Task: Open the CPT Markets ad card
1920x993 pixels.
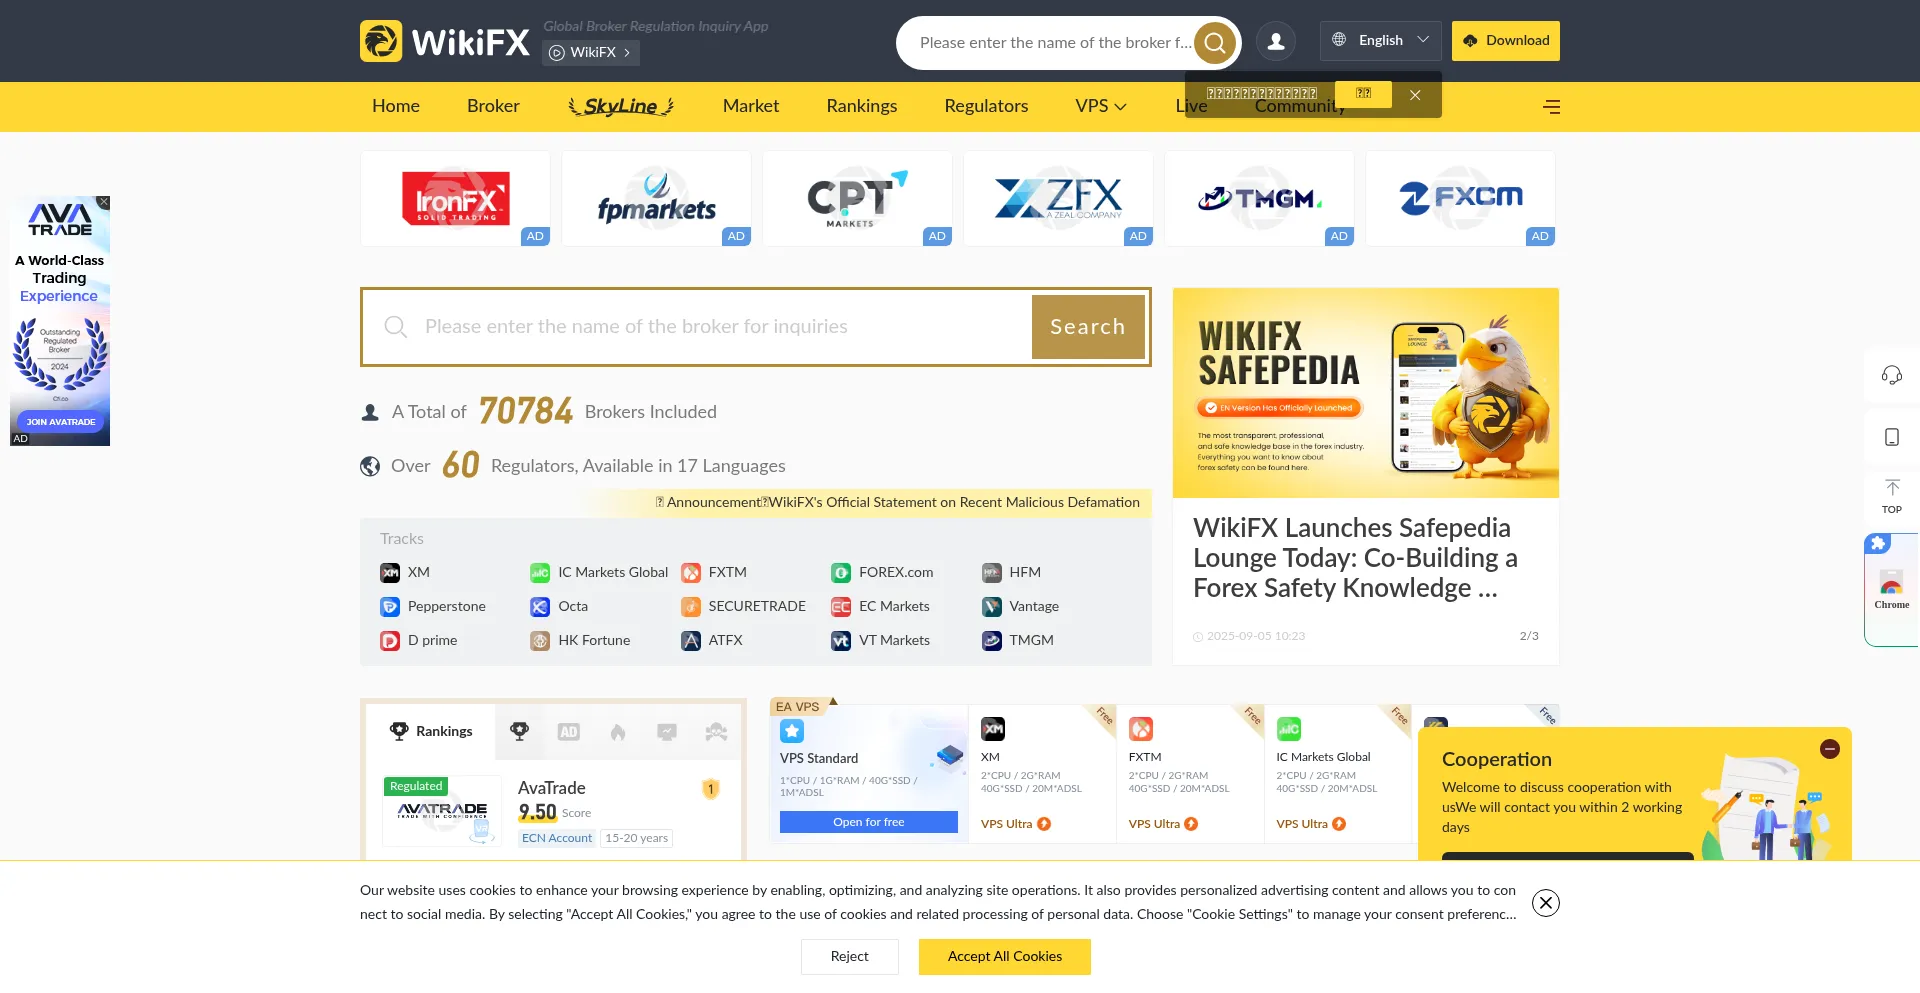Action: 857,199
